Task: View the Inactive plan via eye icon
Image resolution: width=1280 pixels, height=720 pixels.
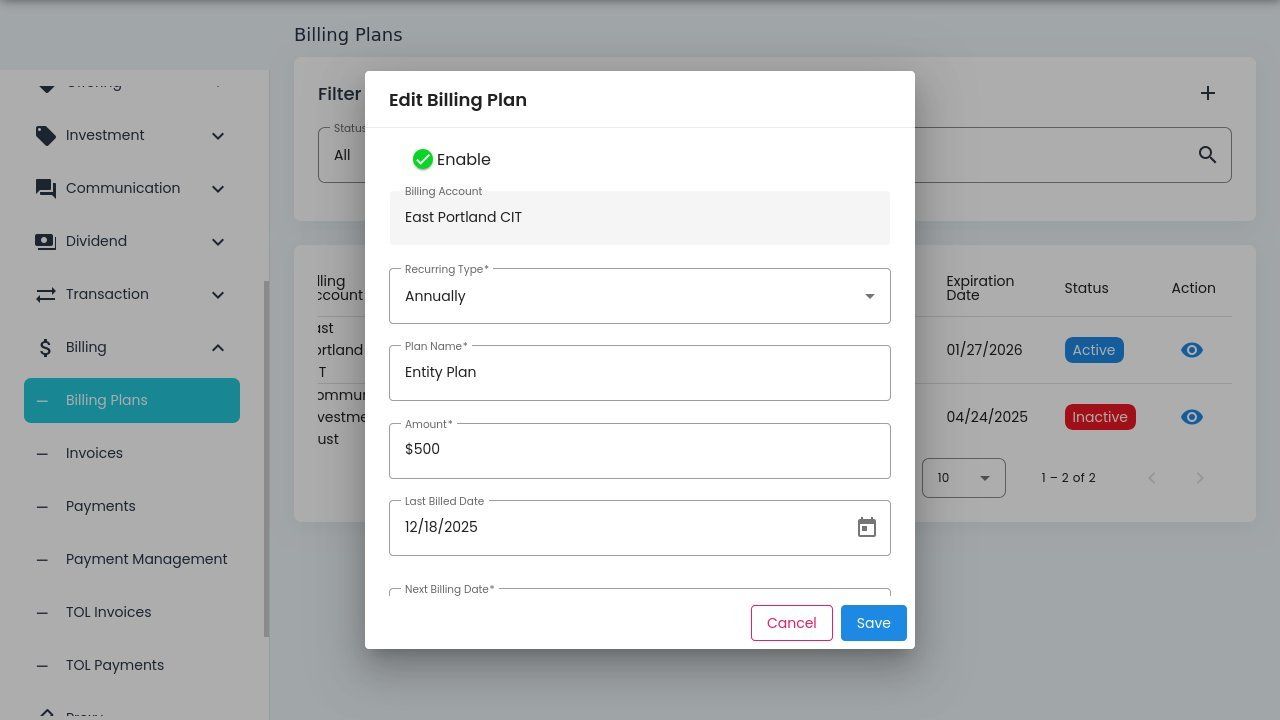Action: (x=1191, y=417)
